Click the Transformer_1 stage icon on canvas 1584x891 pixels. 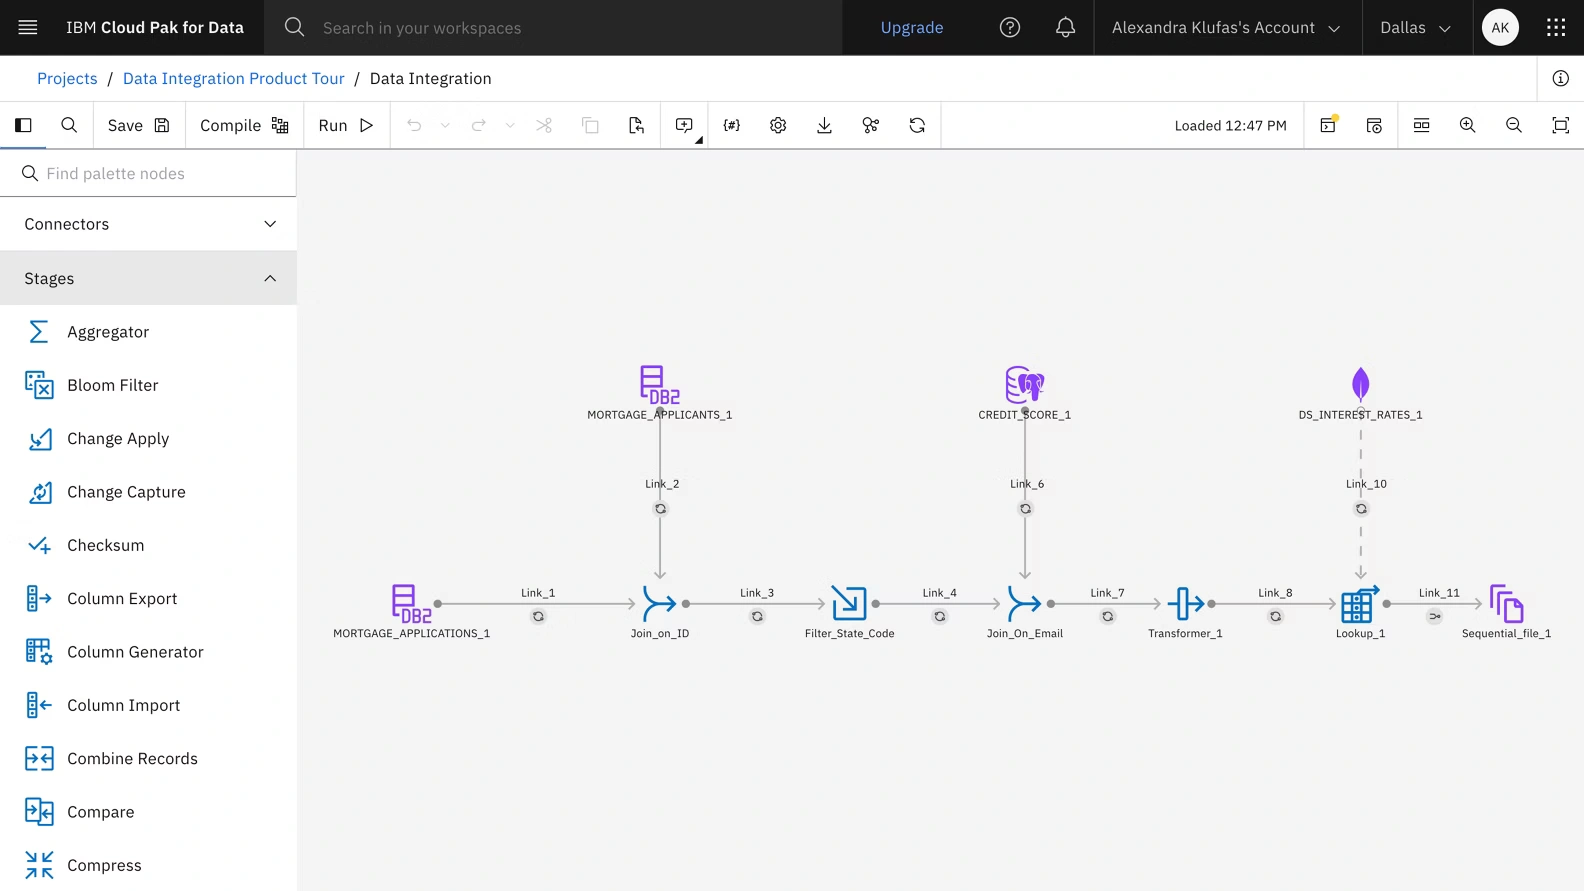1185,604
